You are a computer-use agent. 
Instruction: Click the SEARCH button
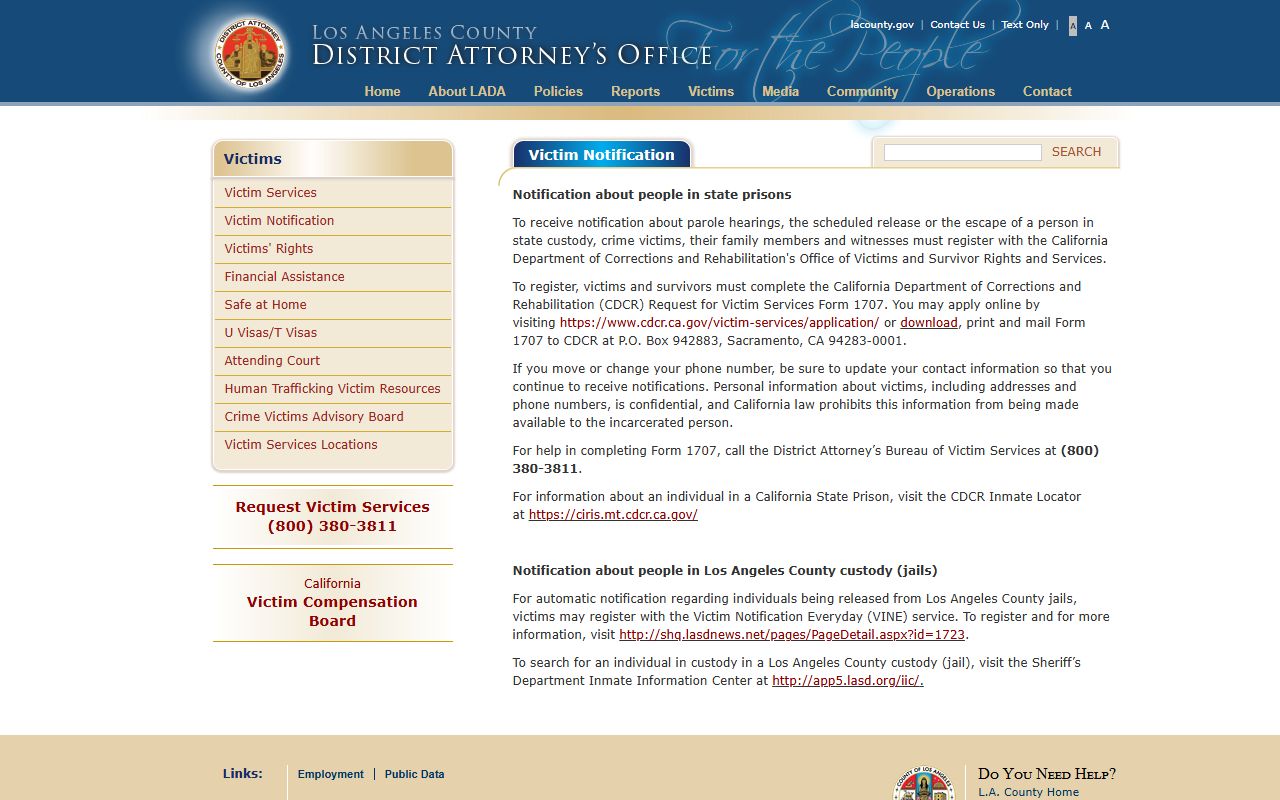tap(1076, 152)
